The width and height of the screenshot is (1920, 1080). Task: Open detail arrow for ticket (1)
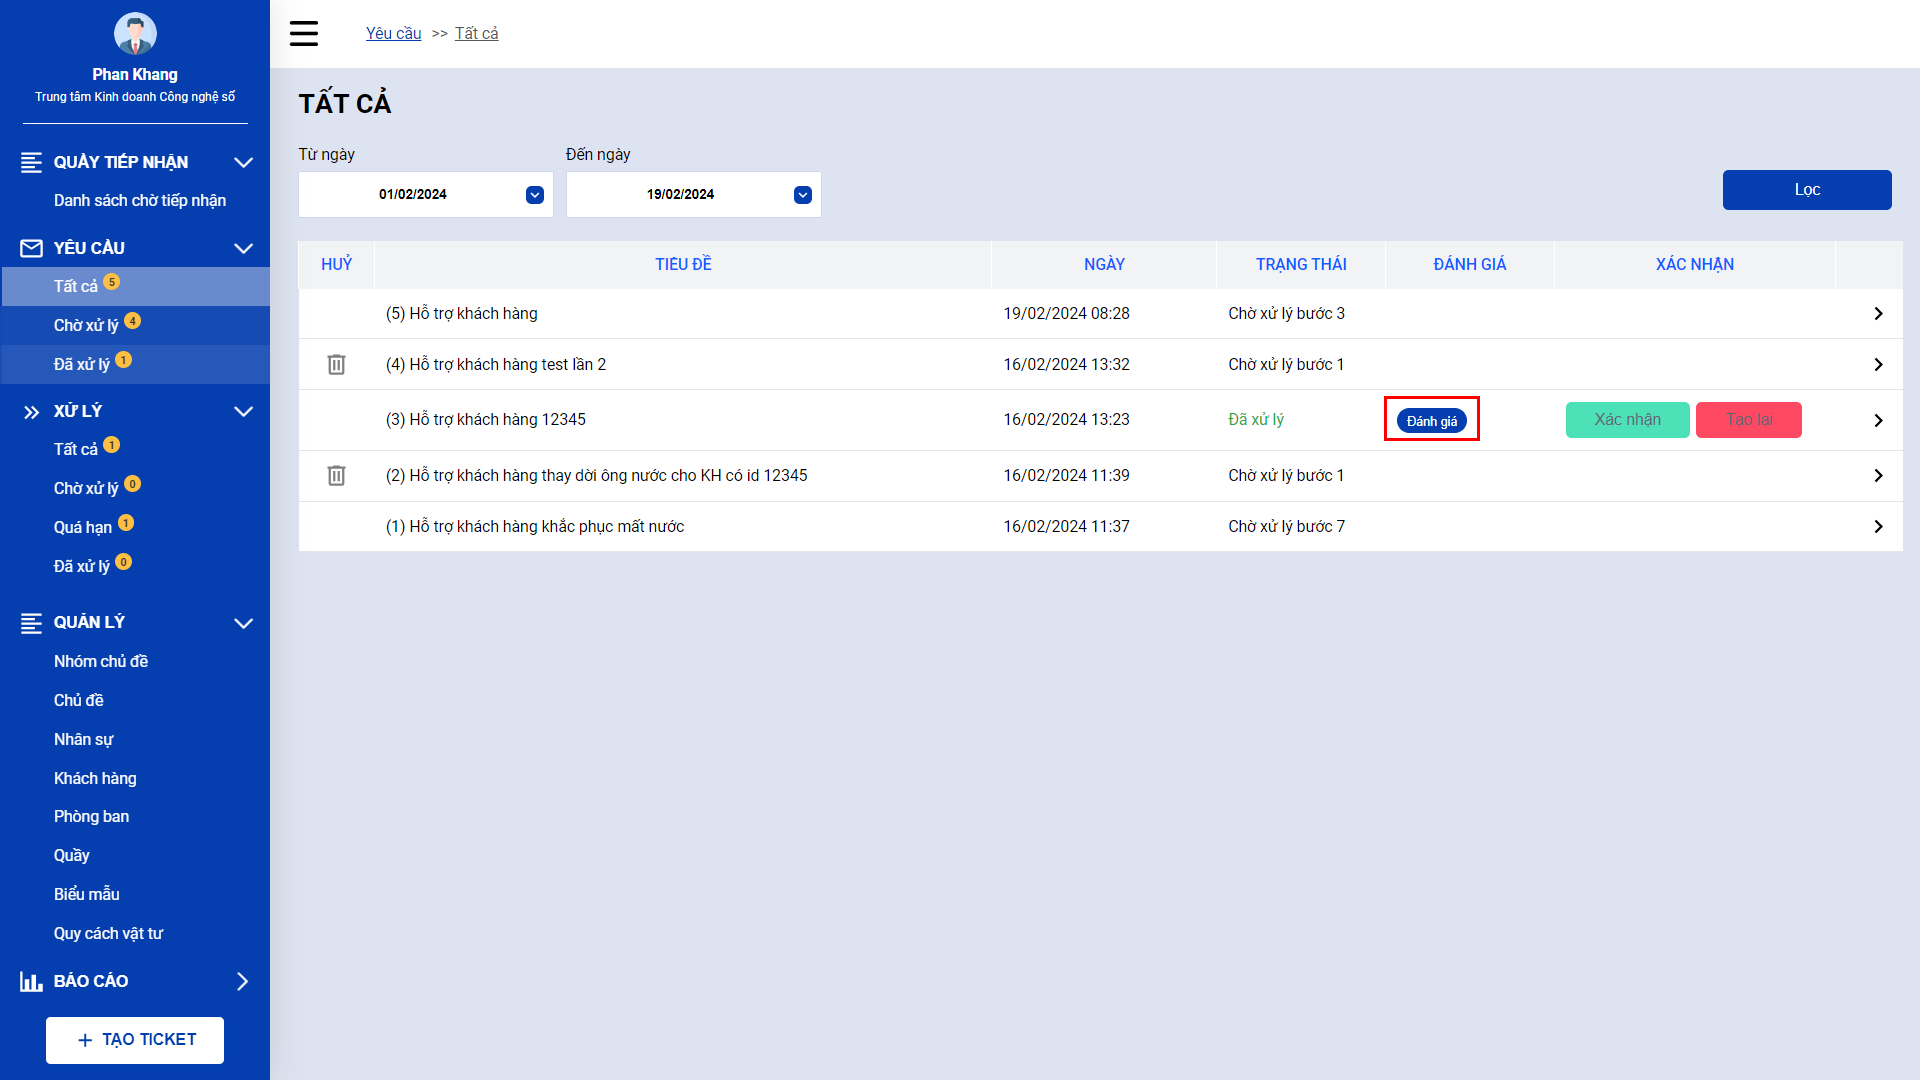pyautogui.click(x=1878, y=527)
